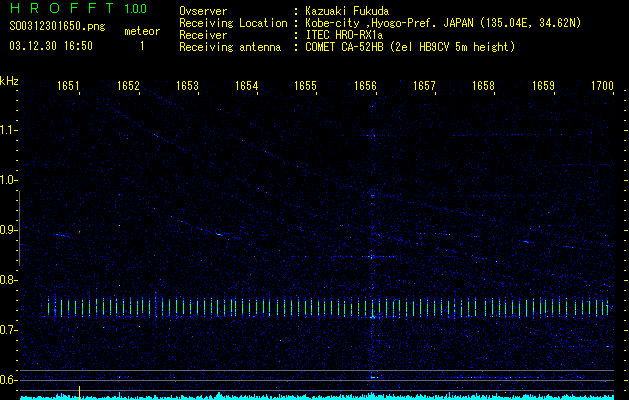The width and height of the screenshot is (629, 400).
Task: Click the 1700 time marker
Action: tap(602, 87)
